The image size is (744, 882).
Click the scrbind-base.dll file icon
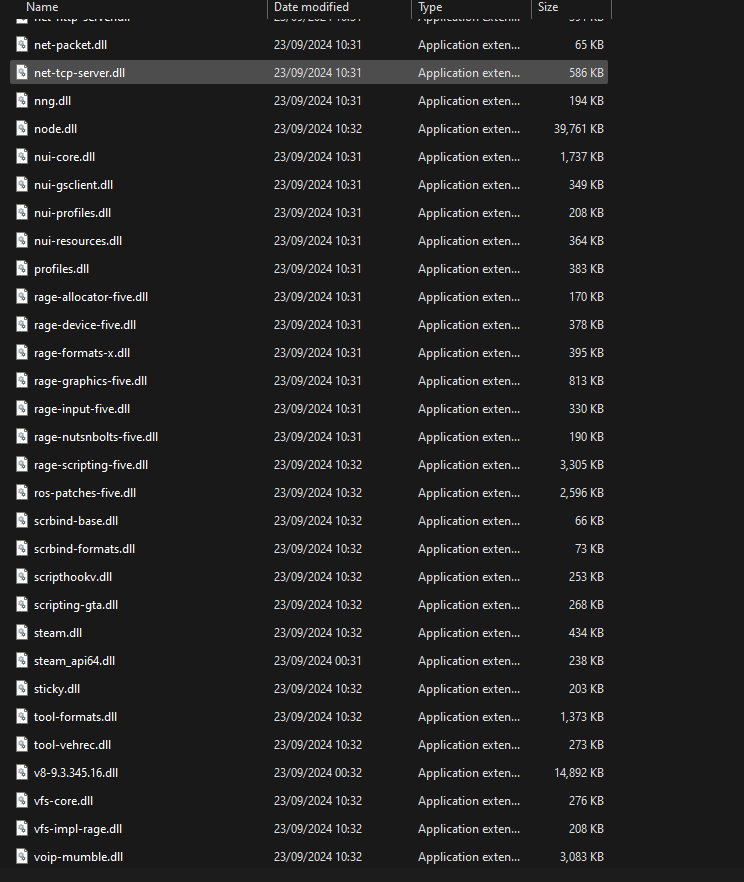(22, 521)
